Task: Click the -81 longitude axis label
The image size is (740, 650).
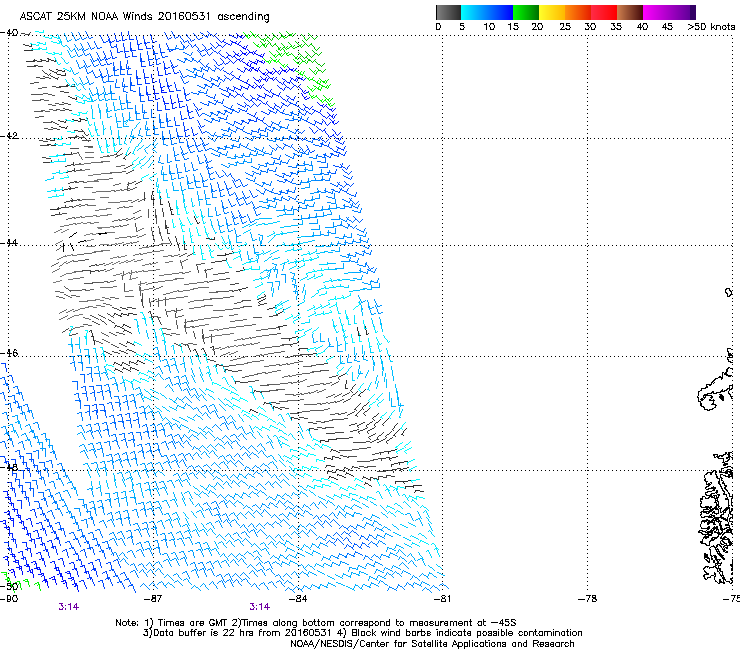Action: (442, 599)
